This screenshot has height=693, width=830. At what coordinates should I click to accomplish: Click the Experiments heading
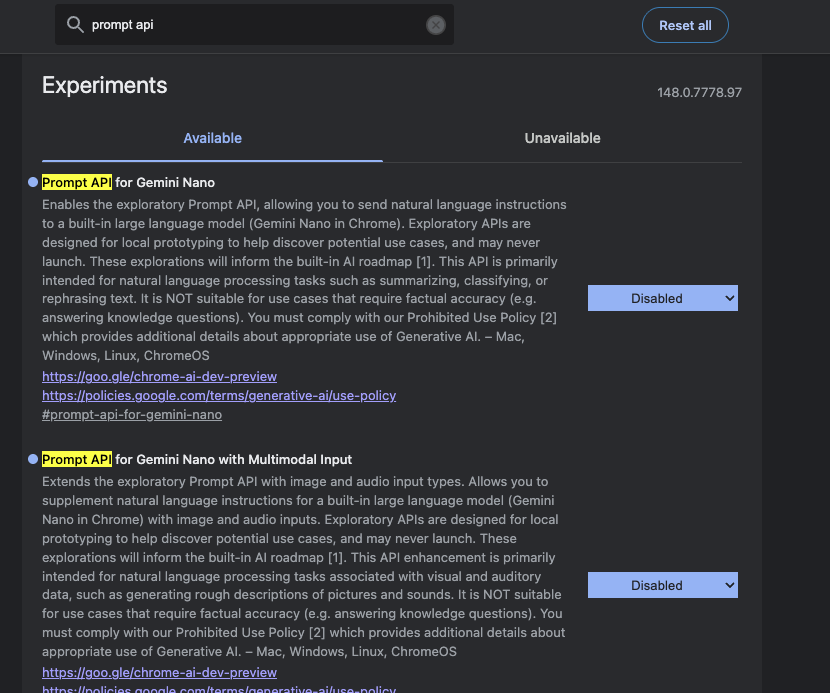click(x=105, y=85)
